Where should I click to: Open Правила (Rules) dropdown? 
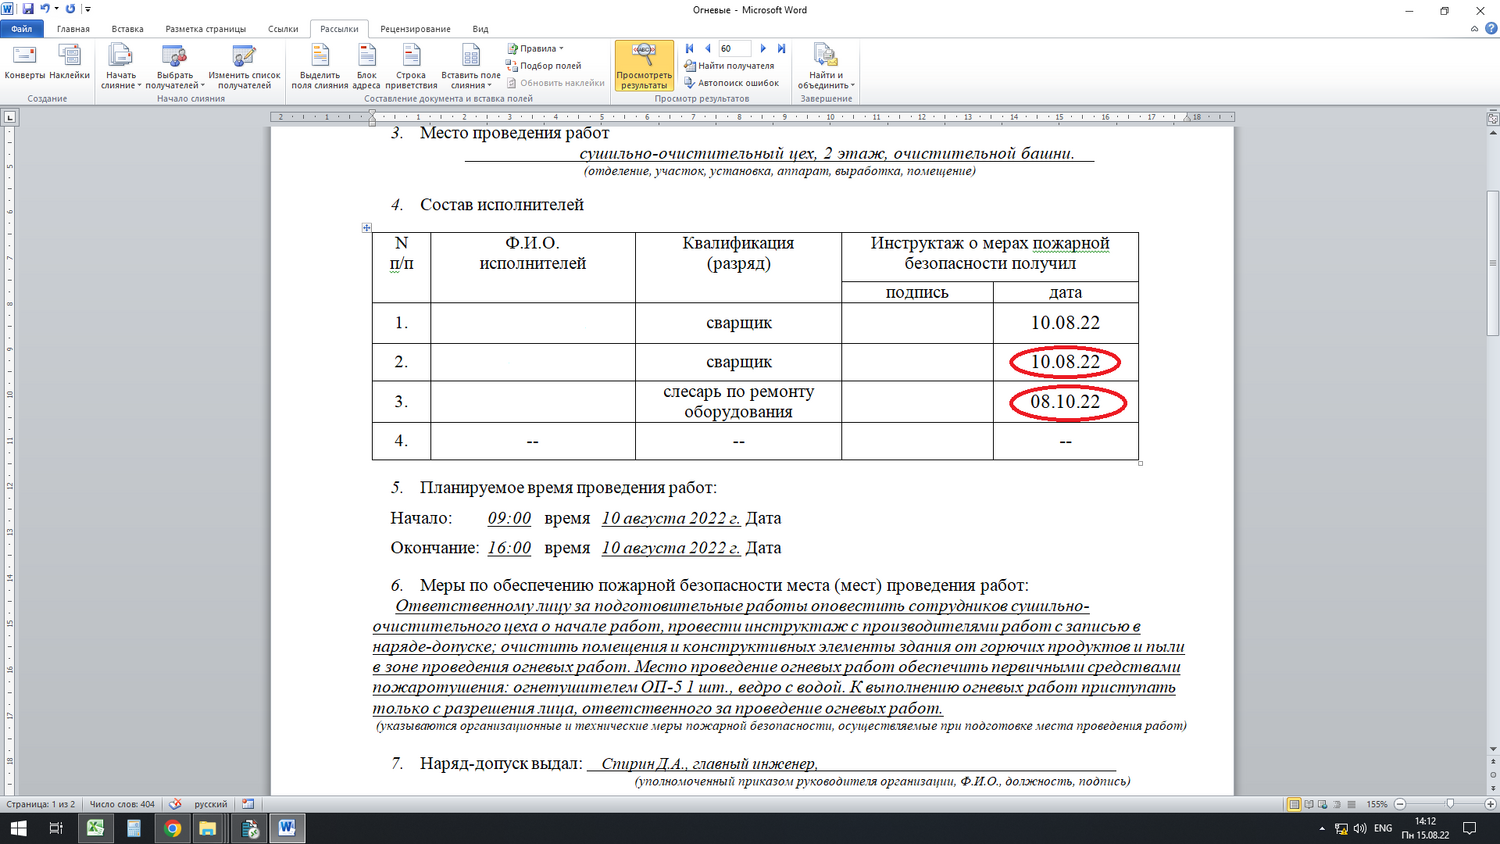pyautogui.click(x=536, y=48)
